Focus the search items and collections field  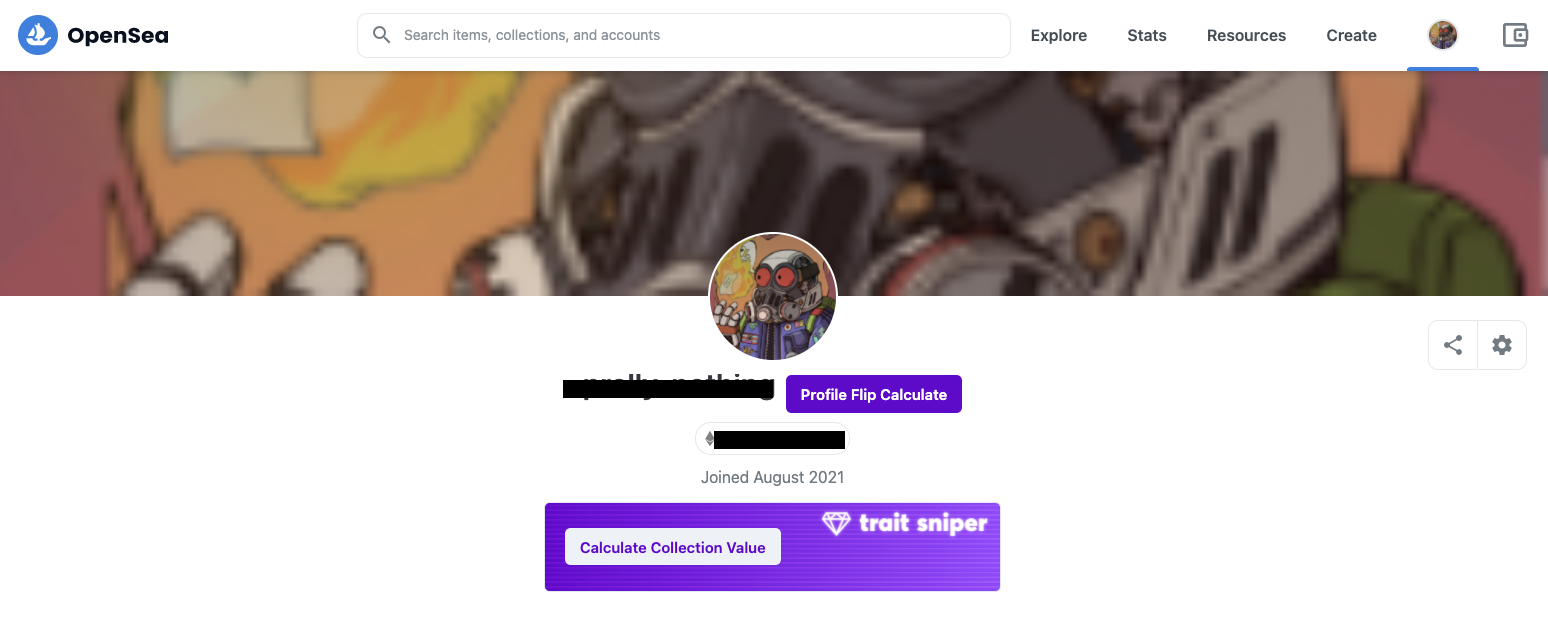[683, 35]
